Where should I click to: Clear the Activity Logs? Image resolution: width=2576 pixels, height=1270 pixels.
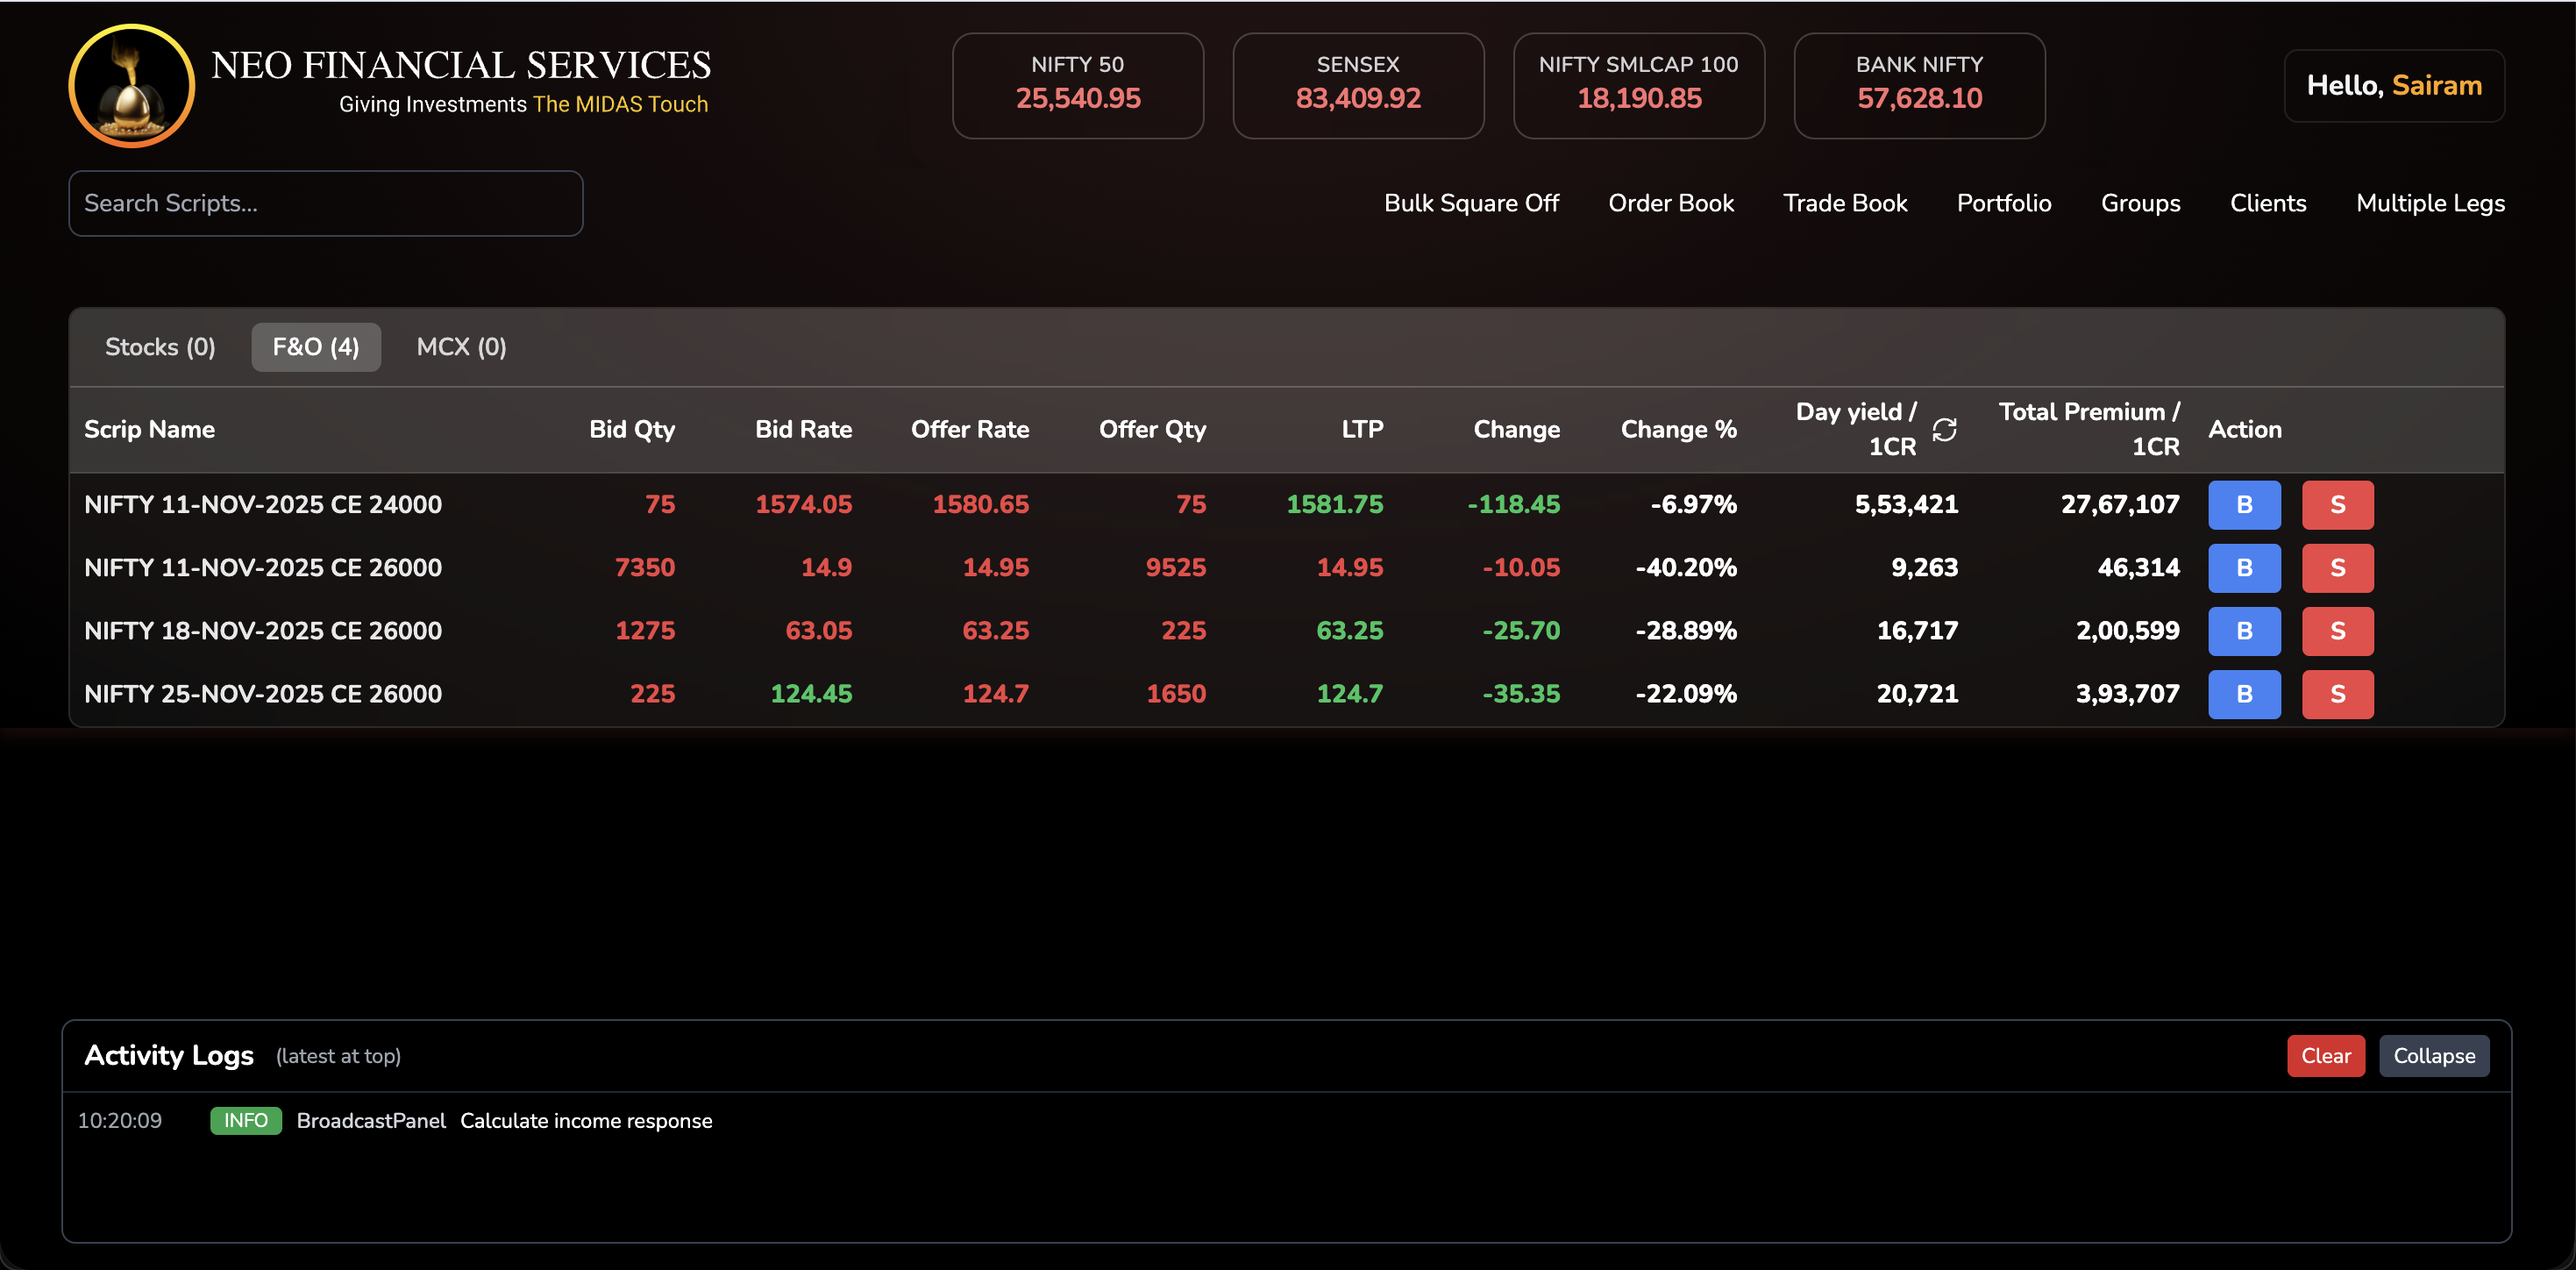pos(2325,1055)
